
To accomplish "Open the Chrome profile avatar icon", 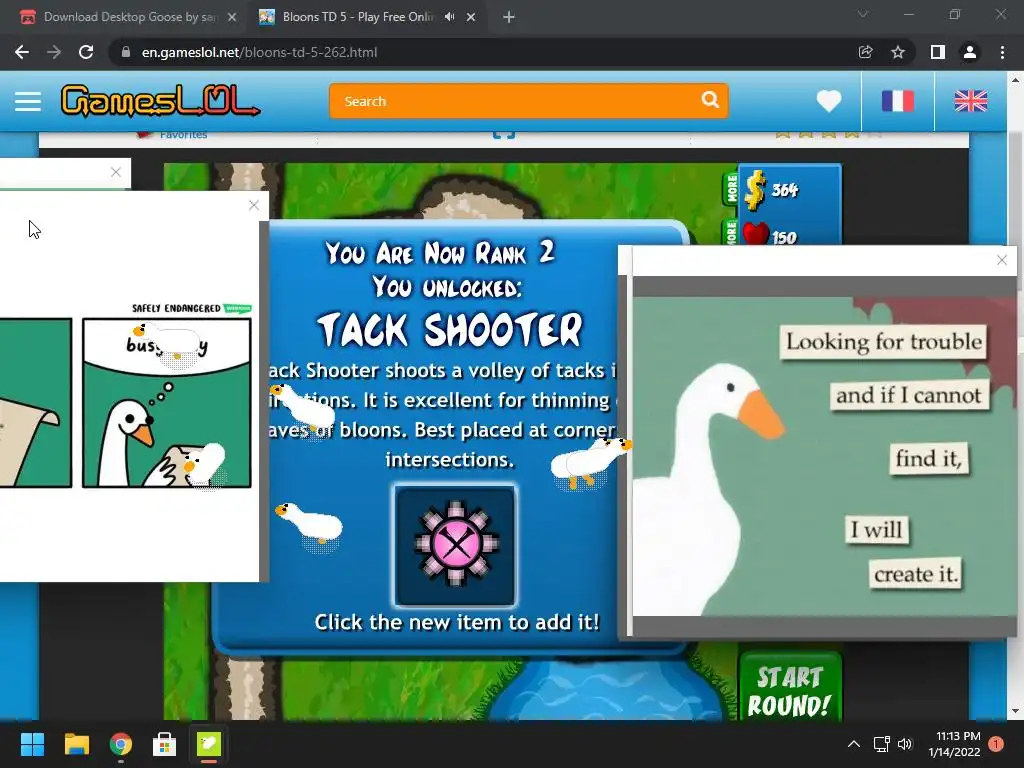I will point(970,52).
